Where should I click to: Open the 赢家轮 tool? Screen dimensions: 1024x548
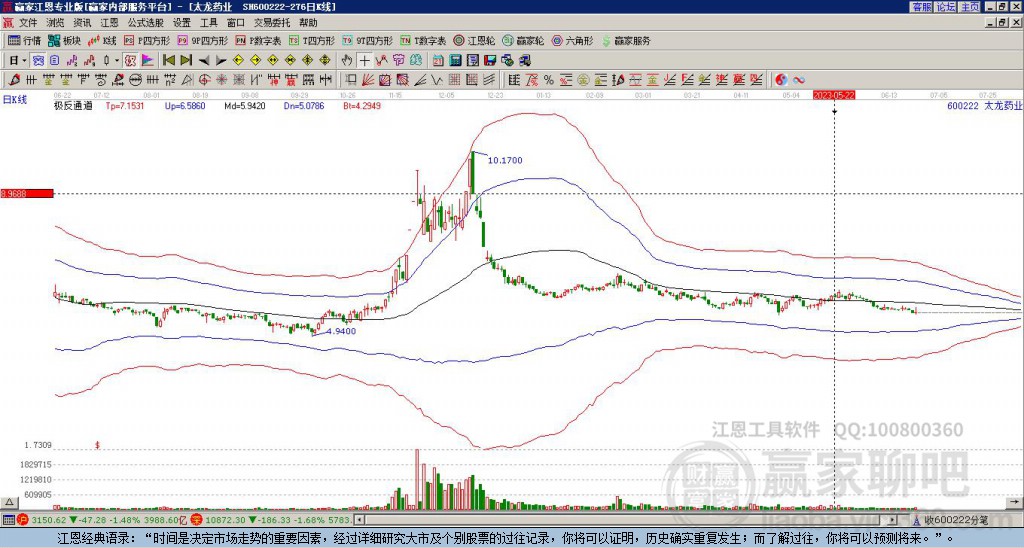pyautogui.click(x=523, y=40)
